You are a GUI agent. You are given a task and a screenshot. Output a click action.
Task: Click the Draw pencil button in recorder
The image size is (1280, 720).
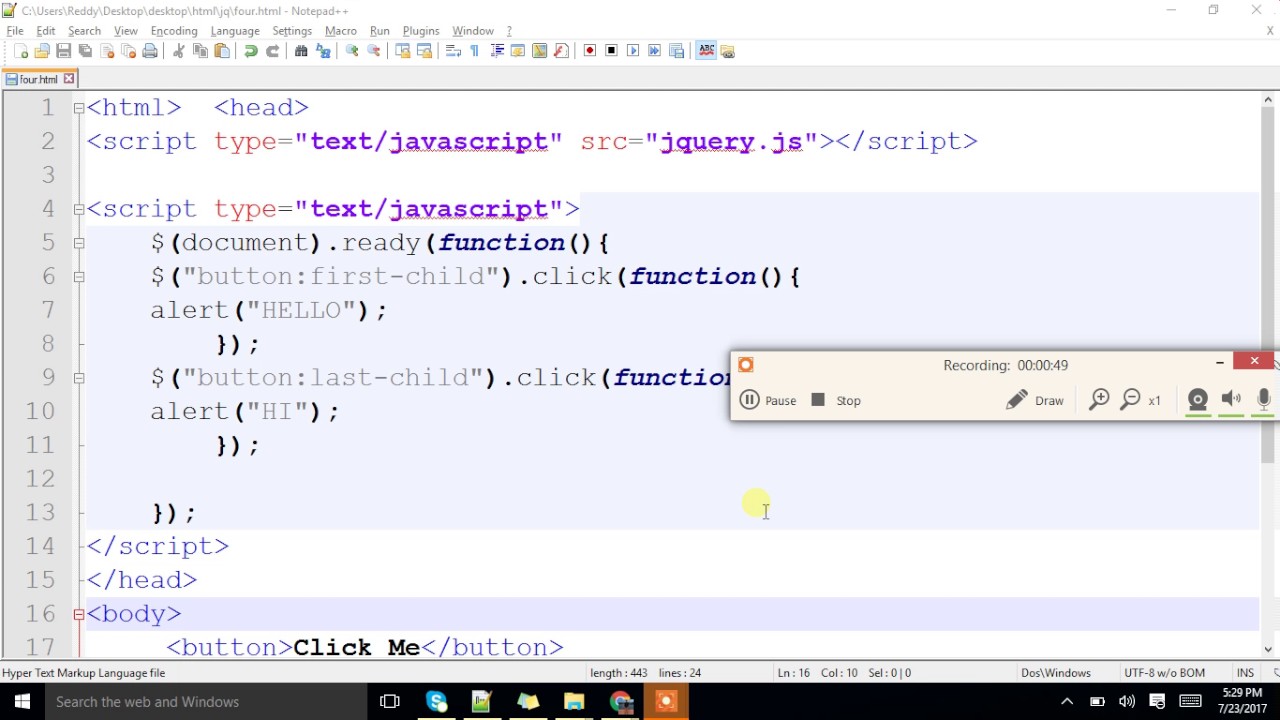[1035, 400]
